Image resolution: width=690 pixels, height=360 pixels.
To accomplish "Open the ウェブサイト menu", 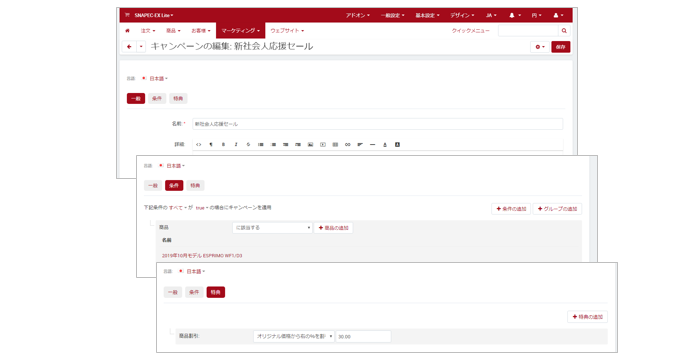I will (287, 31).
